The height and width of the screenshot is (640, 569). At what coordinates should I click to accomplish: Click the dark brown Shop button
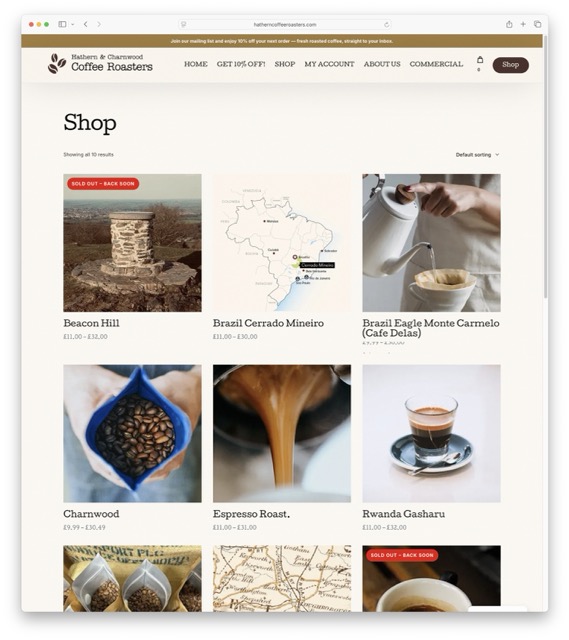click(510, 65)
